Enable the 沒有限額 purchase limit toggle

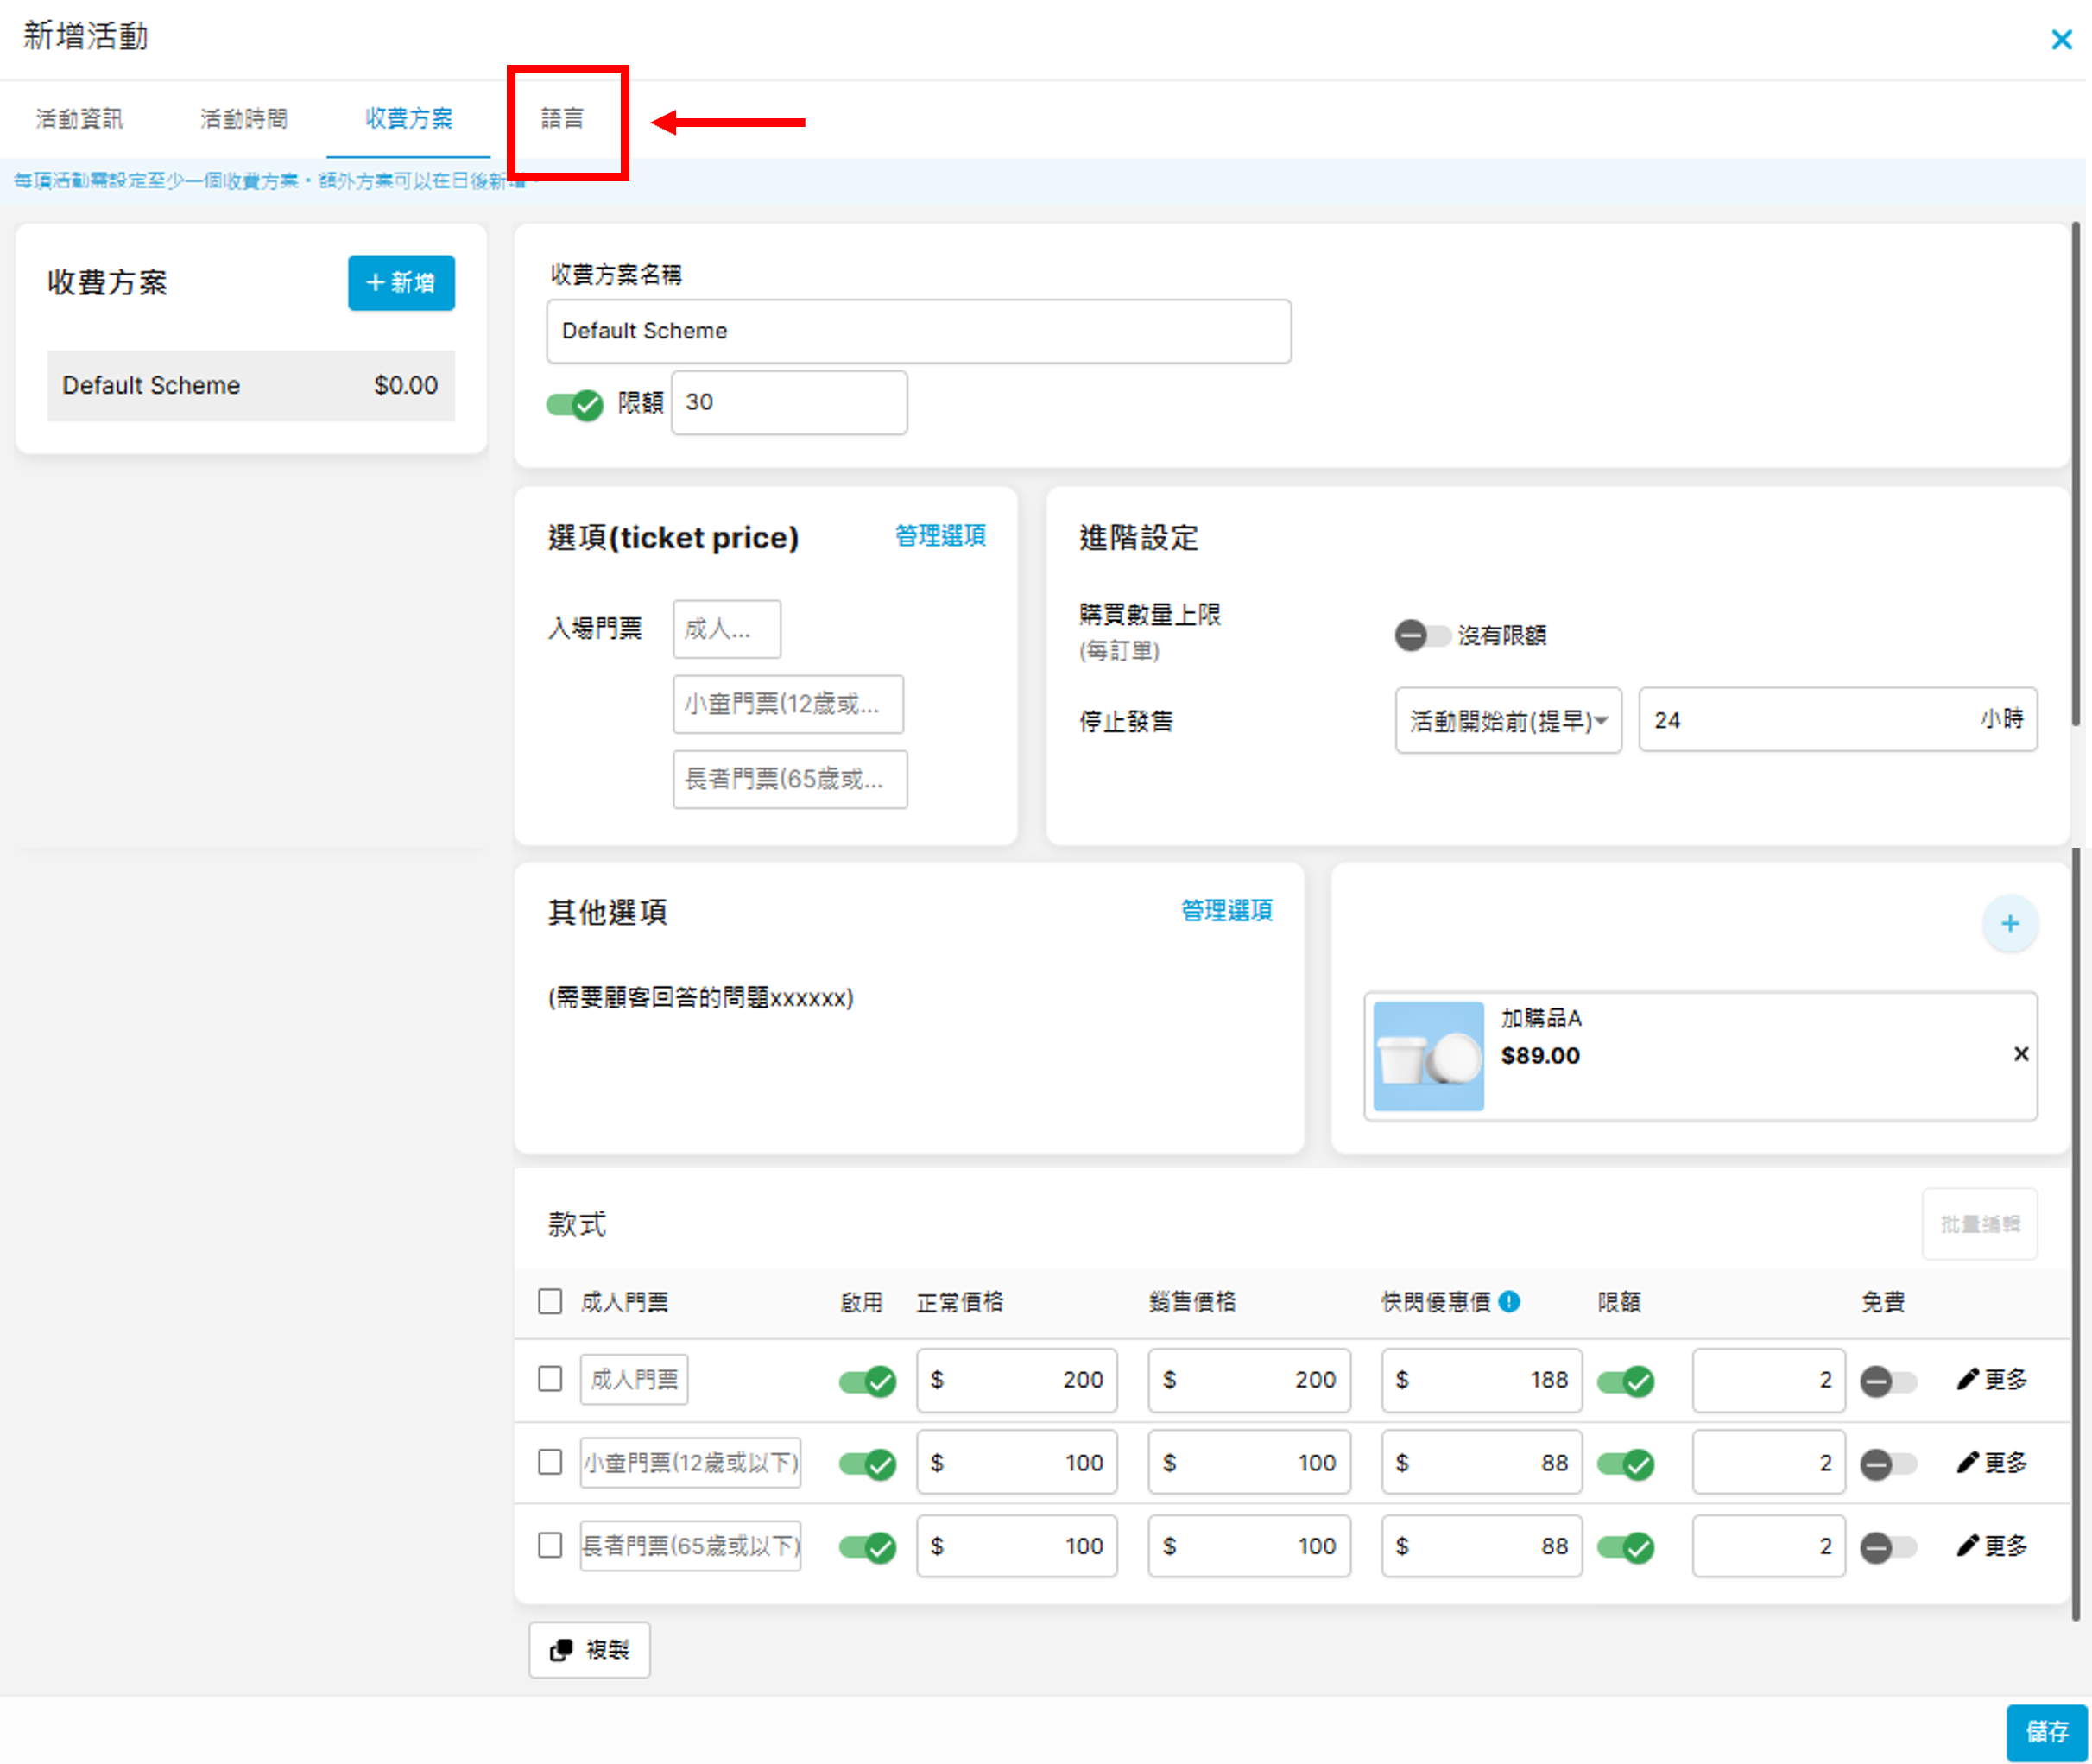[x=1421, y=635]
